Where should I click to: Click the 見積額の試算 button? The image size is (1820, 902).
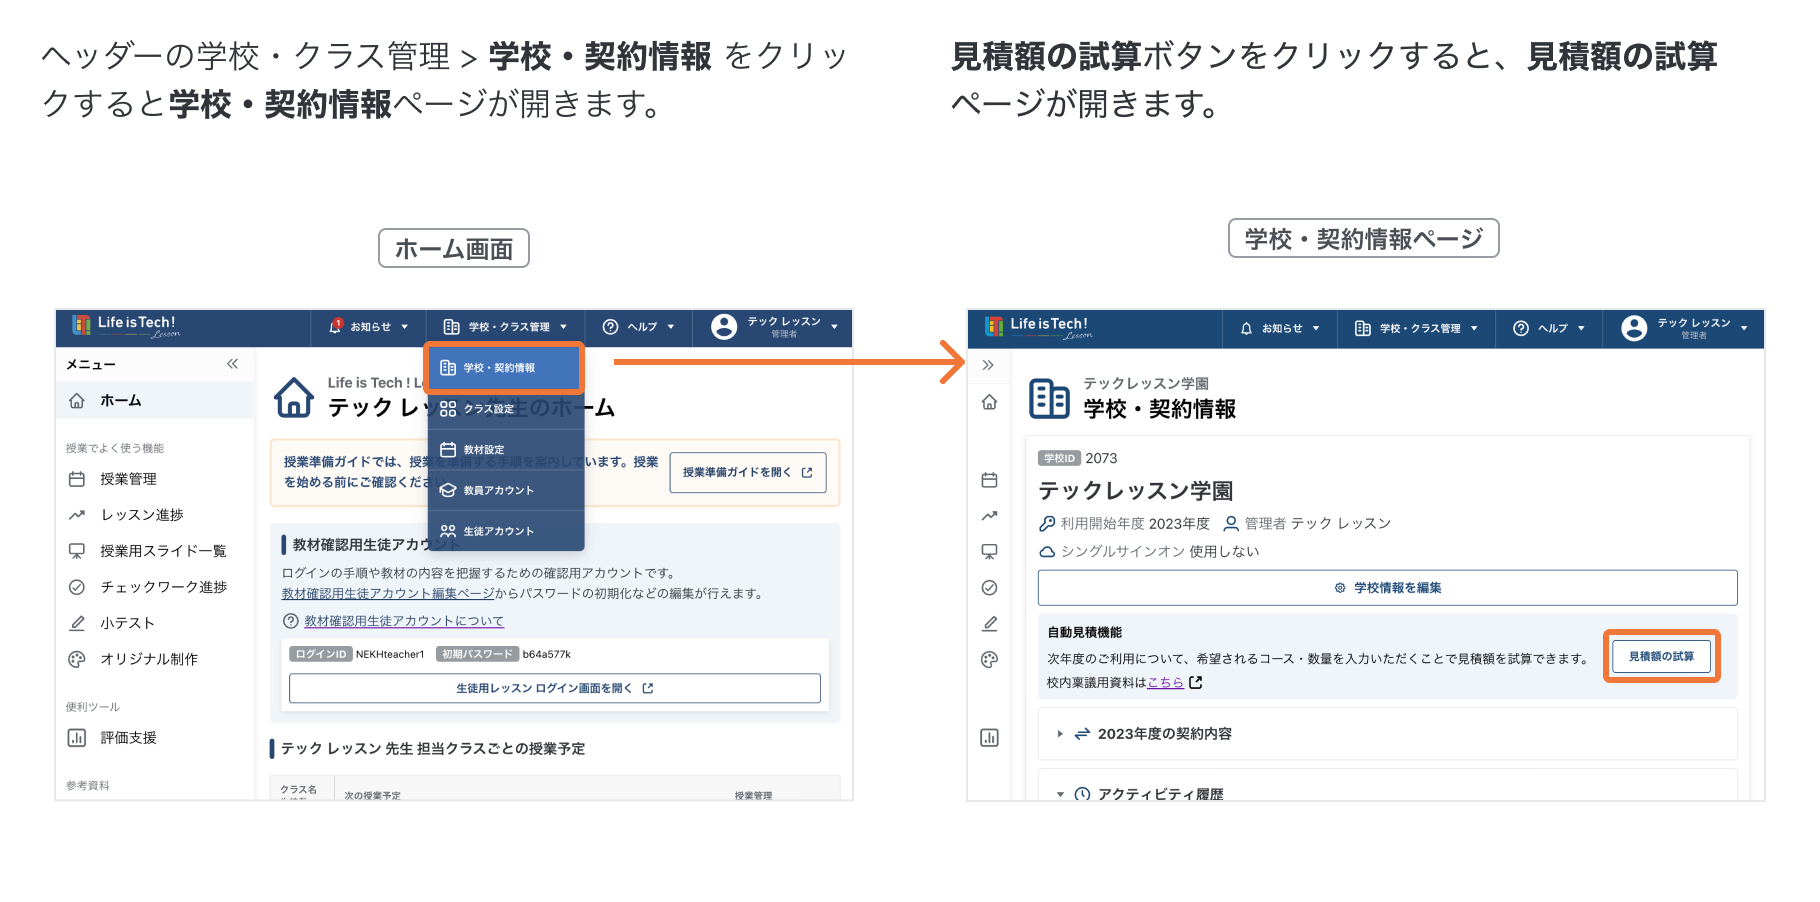[x=1661, y=656]
